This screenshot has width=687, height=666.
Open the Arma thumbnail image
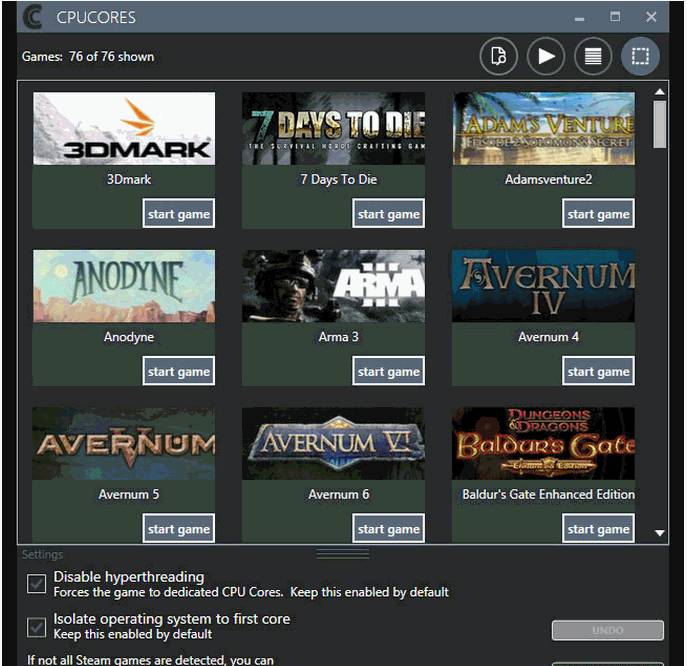point(333,286)
